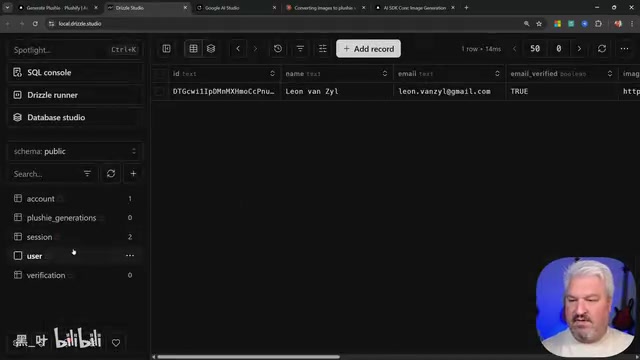Click the heart icon at sidebar bottom
The width and height of the screenshot is (640, 360).
click(116, 343)
